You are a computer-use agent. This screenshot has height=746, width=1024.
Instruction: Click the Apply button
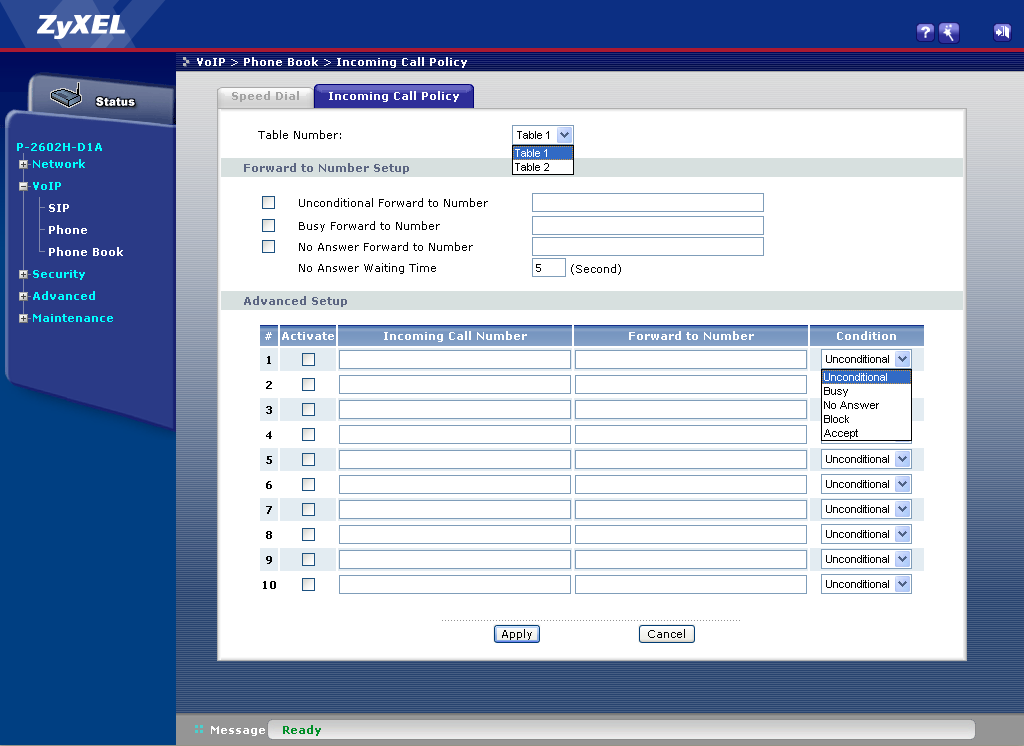pos(517,634)
